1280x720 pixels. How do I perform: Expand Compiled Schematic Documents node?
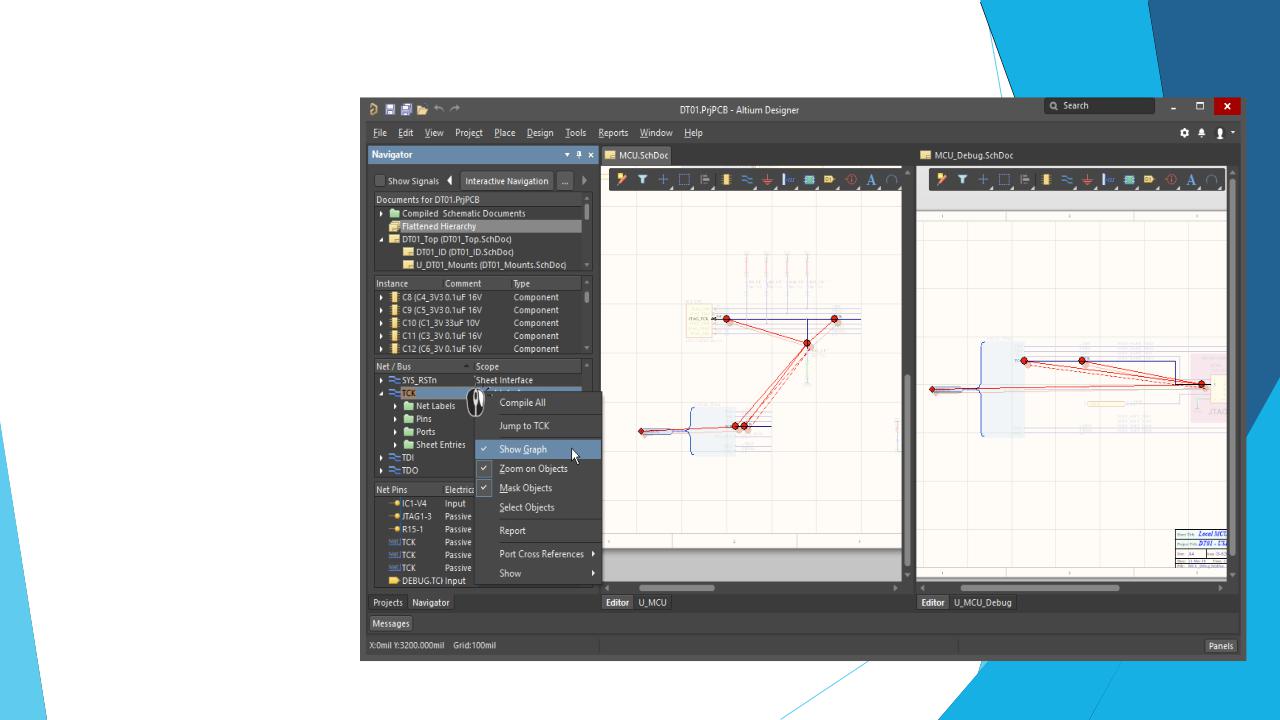(x=381, y=213)
